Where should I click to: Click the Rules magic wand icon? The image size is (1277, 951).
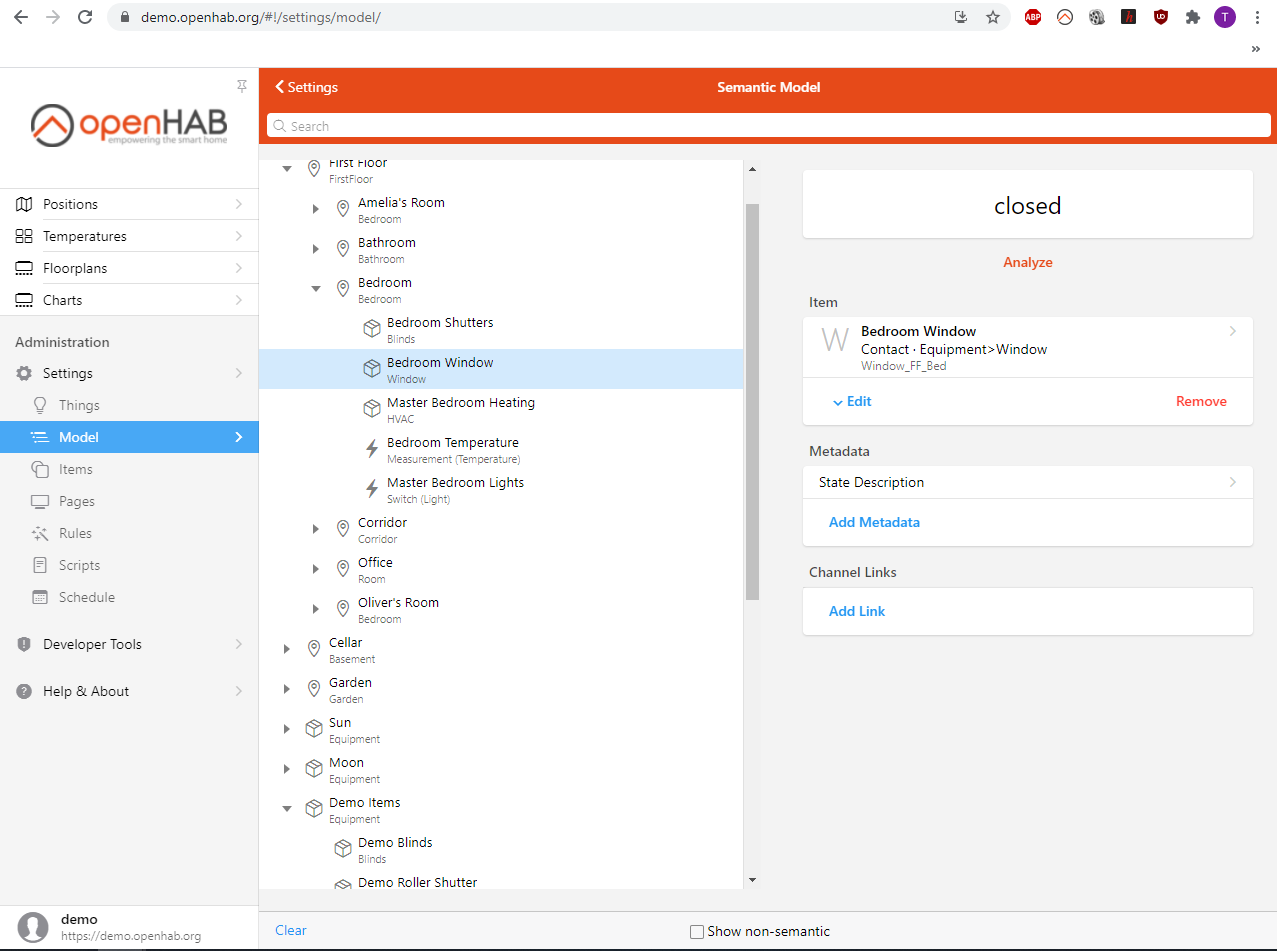pyautogui.click(x=40, y=533)
